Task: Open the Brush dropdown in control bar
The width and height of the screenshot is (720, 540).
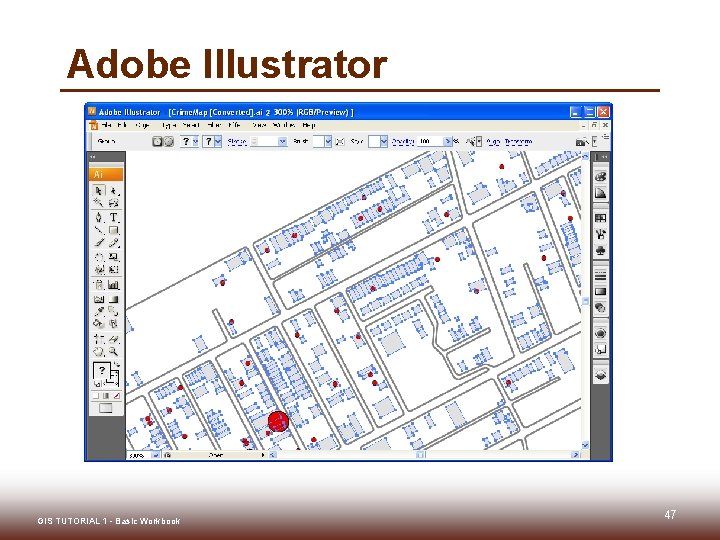Action: click(x=328, y=141)
